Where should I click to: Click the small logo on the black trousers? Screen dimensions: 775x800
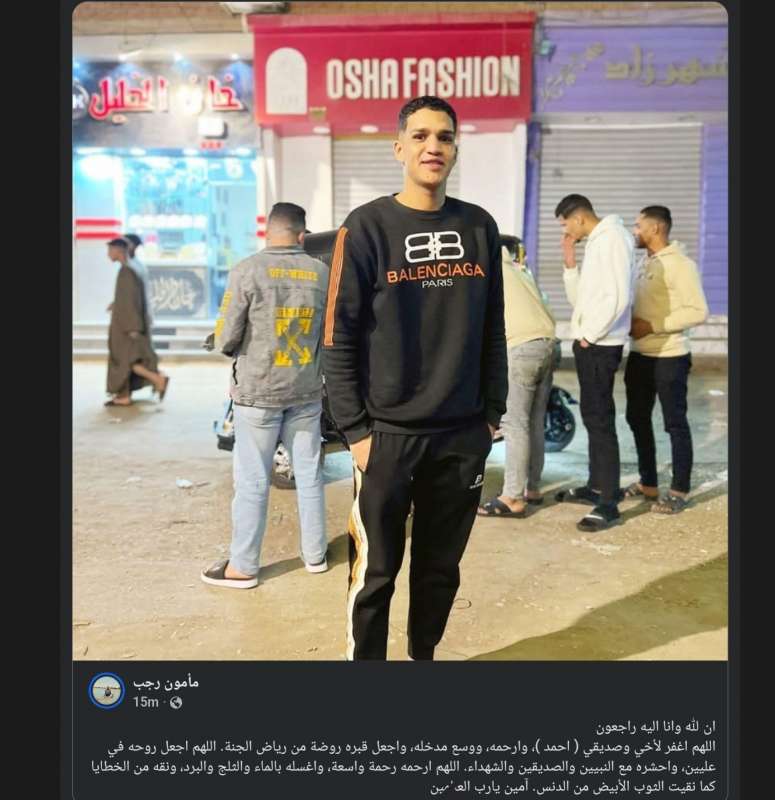click(x=477, y=481)
